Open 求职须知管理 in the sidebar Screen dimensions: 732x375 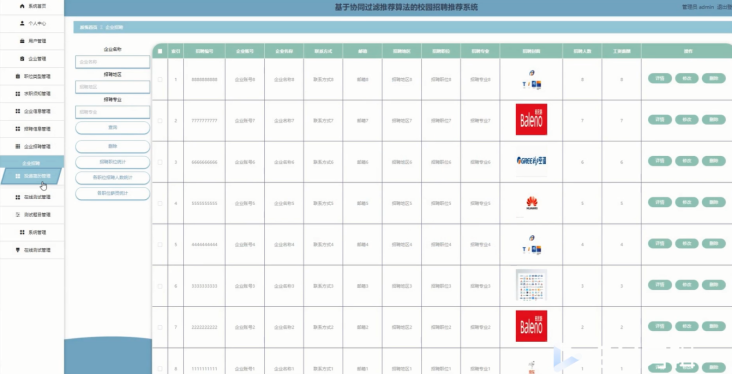(32, 94)
